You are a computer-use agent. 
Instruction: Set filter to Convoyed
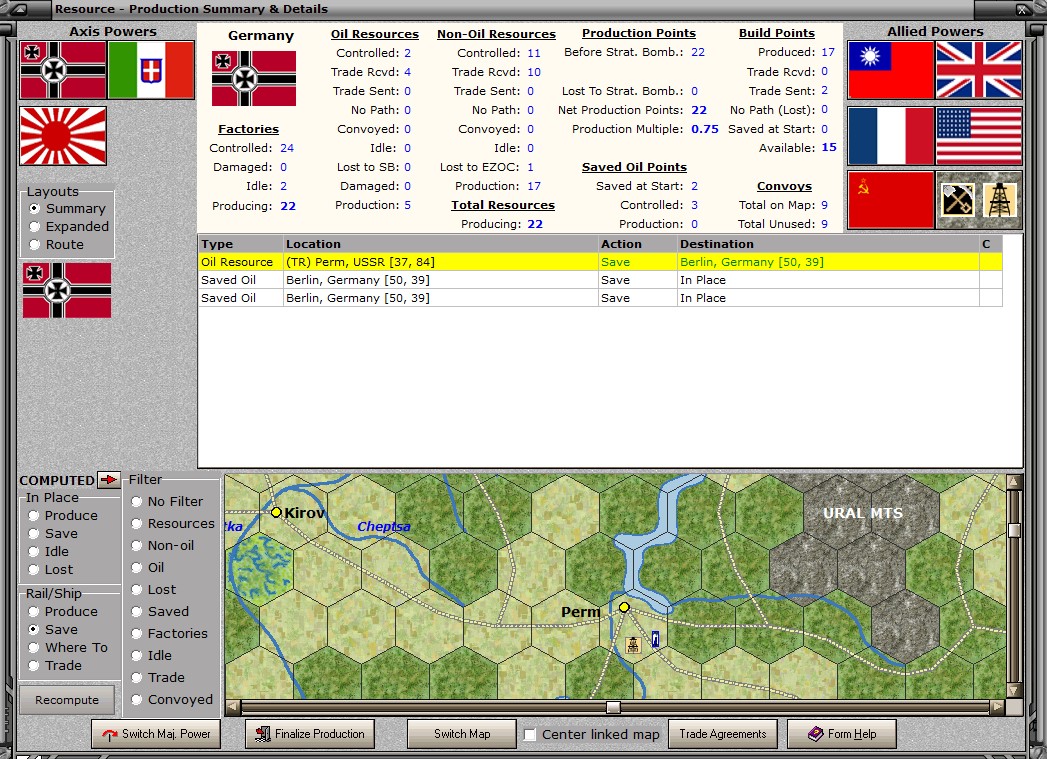[172, 700]
